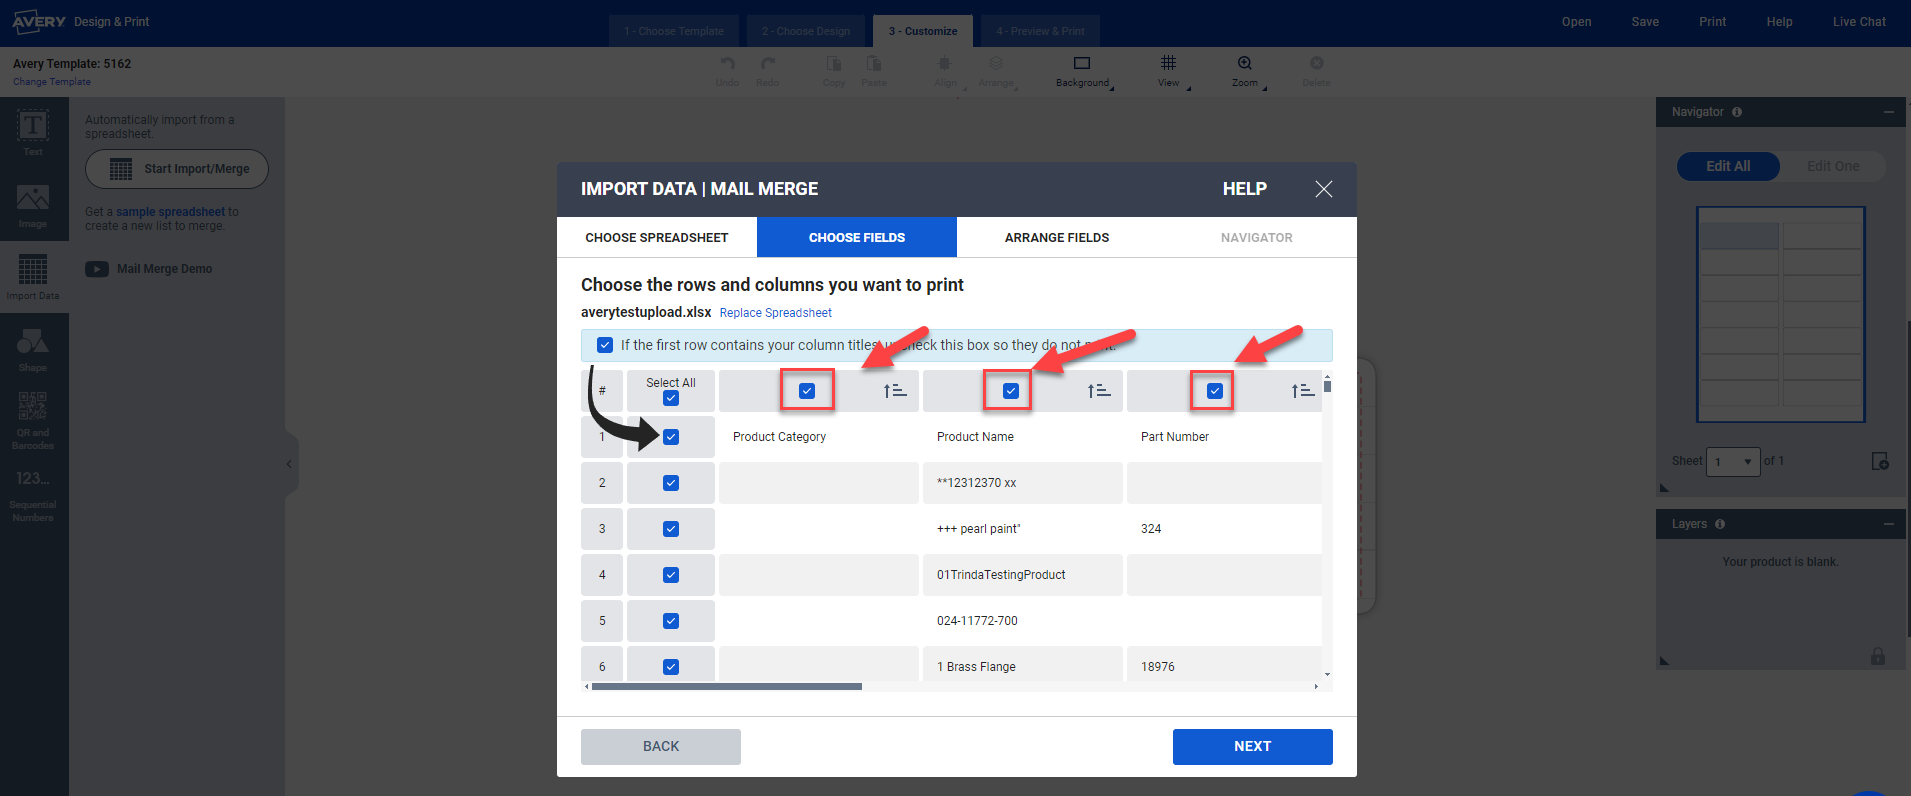The width and height of the screenshot is (1911, 796).
Task: Select the Shape tool in sidebar
Action: (x=33, y=350)
